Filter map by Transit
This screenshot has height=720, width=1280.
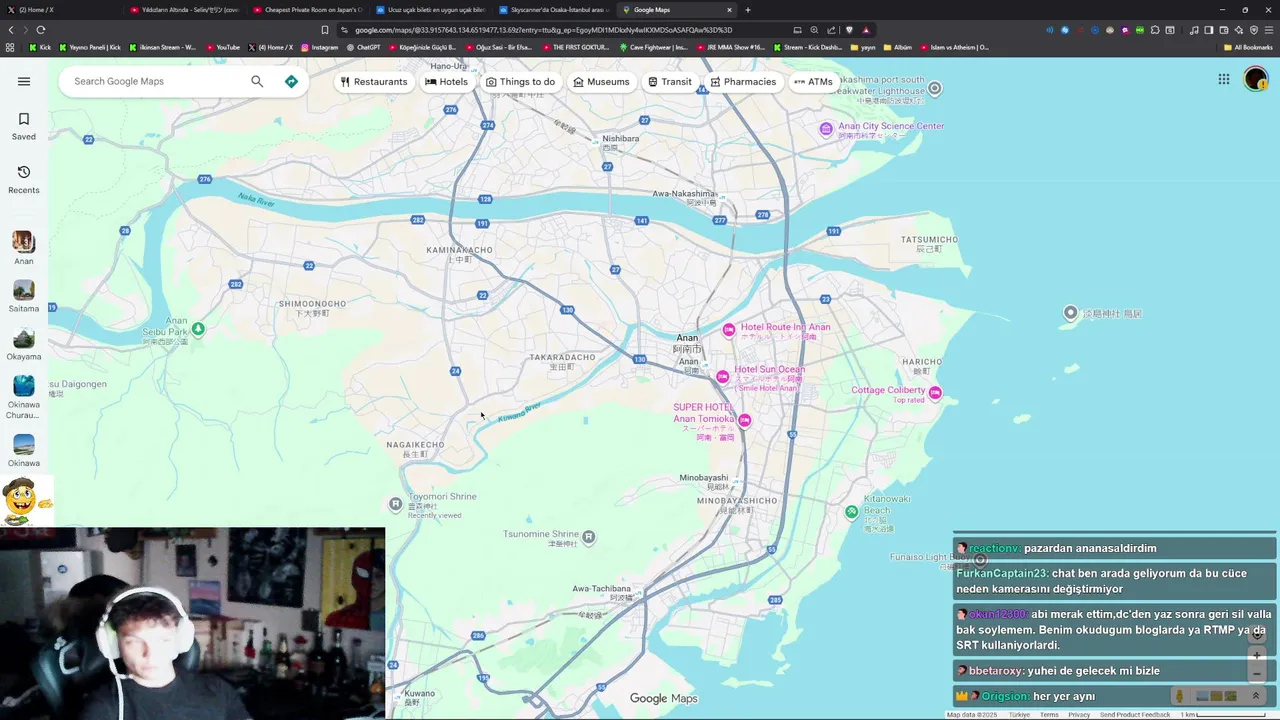[x=670, y=82]
